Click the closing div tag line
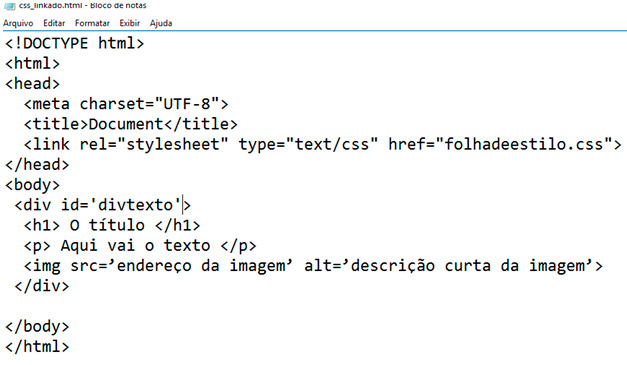The image size is (627, 365). (x=42, y=286)
